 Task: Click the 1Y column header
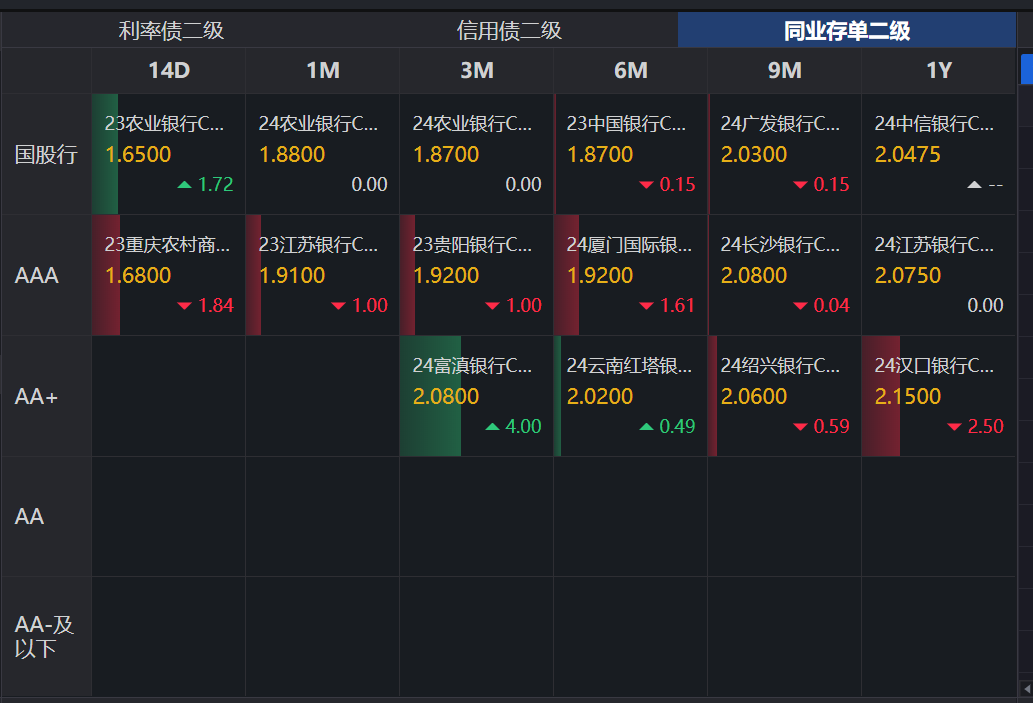point(938,71)
